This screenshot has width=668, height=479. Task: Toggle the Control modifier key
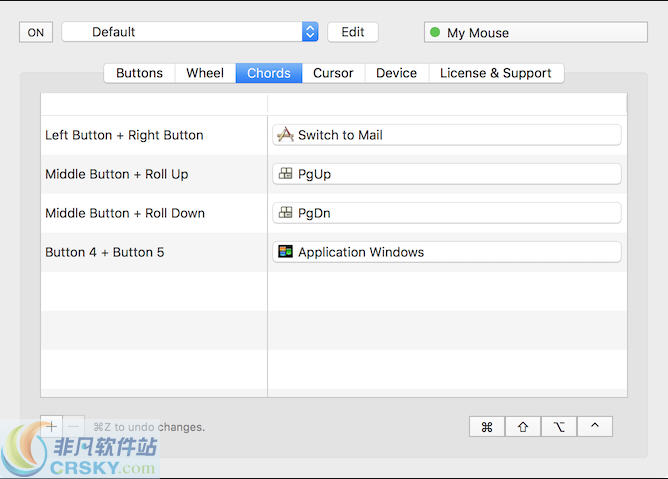pyautogui.click(x=595, y=427)
